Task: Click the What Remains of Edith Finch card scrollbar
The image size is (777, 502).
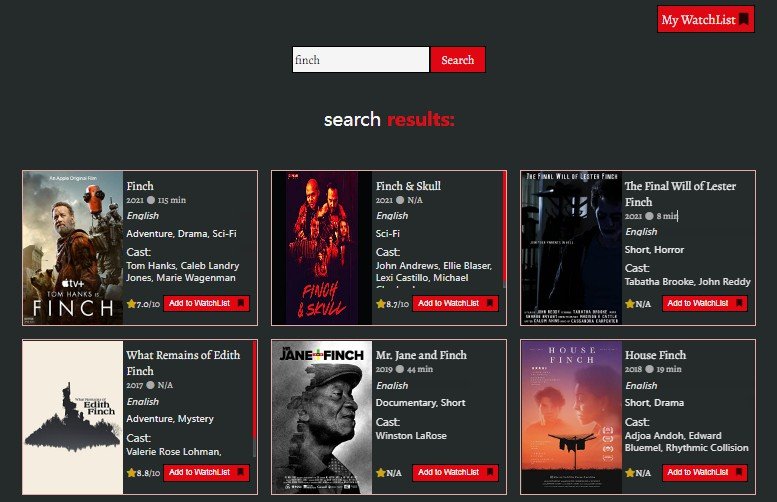Action: [x=255, y=398]
